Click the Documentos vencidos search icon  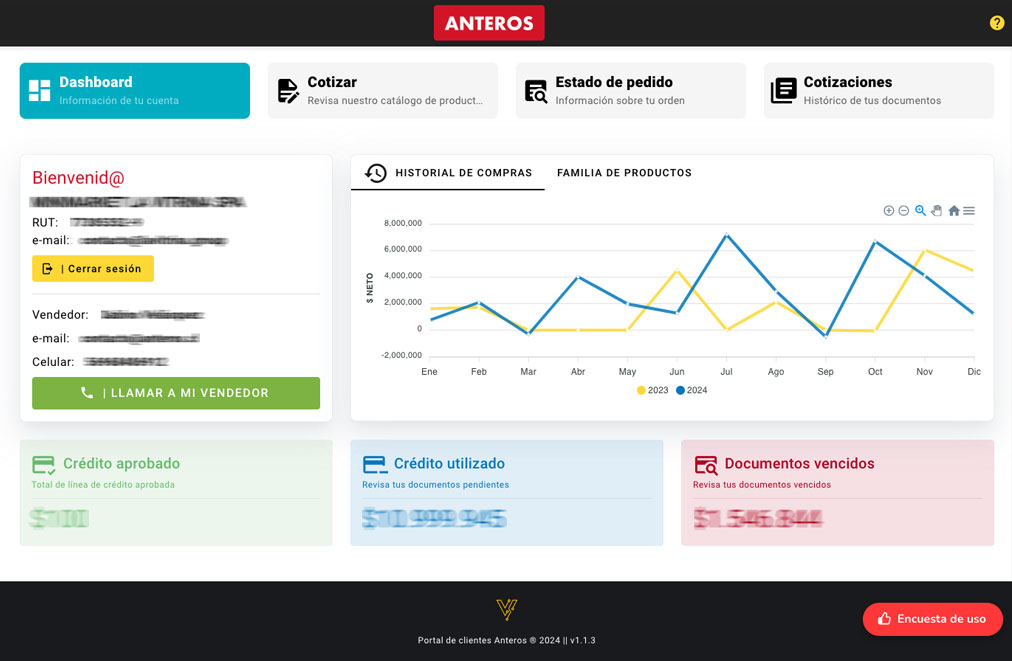coord(705,465)
